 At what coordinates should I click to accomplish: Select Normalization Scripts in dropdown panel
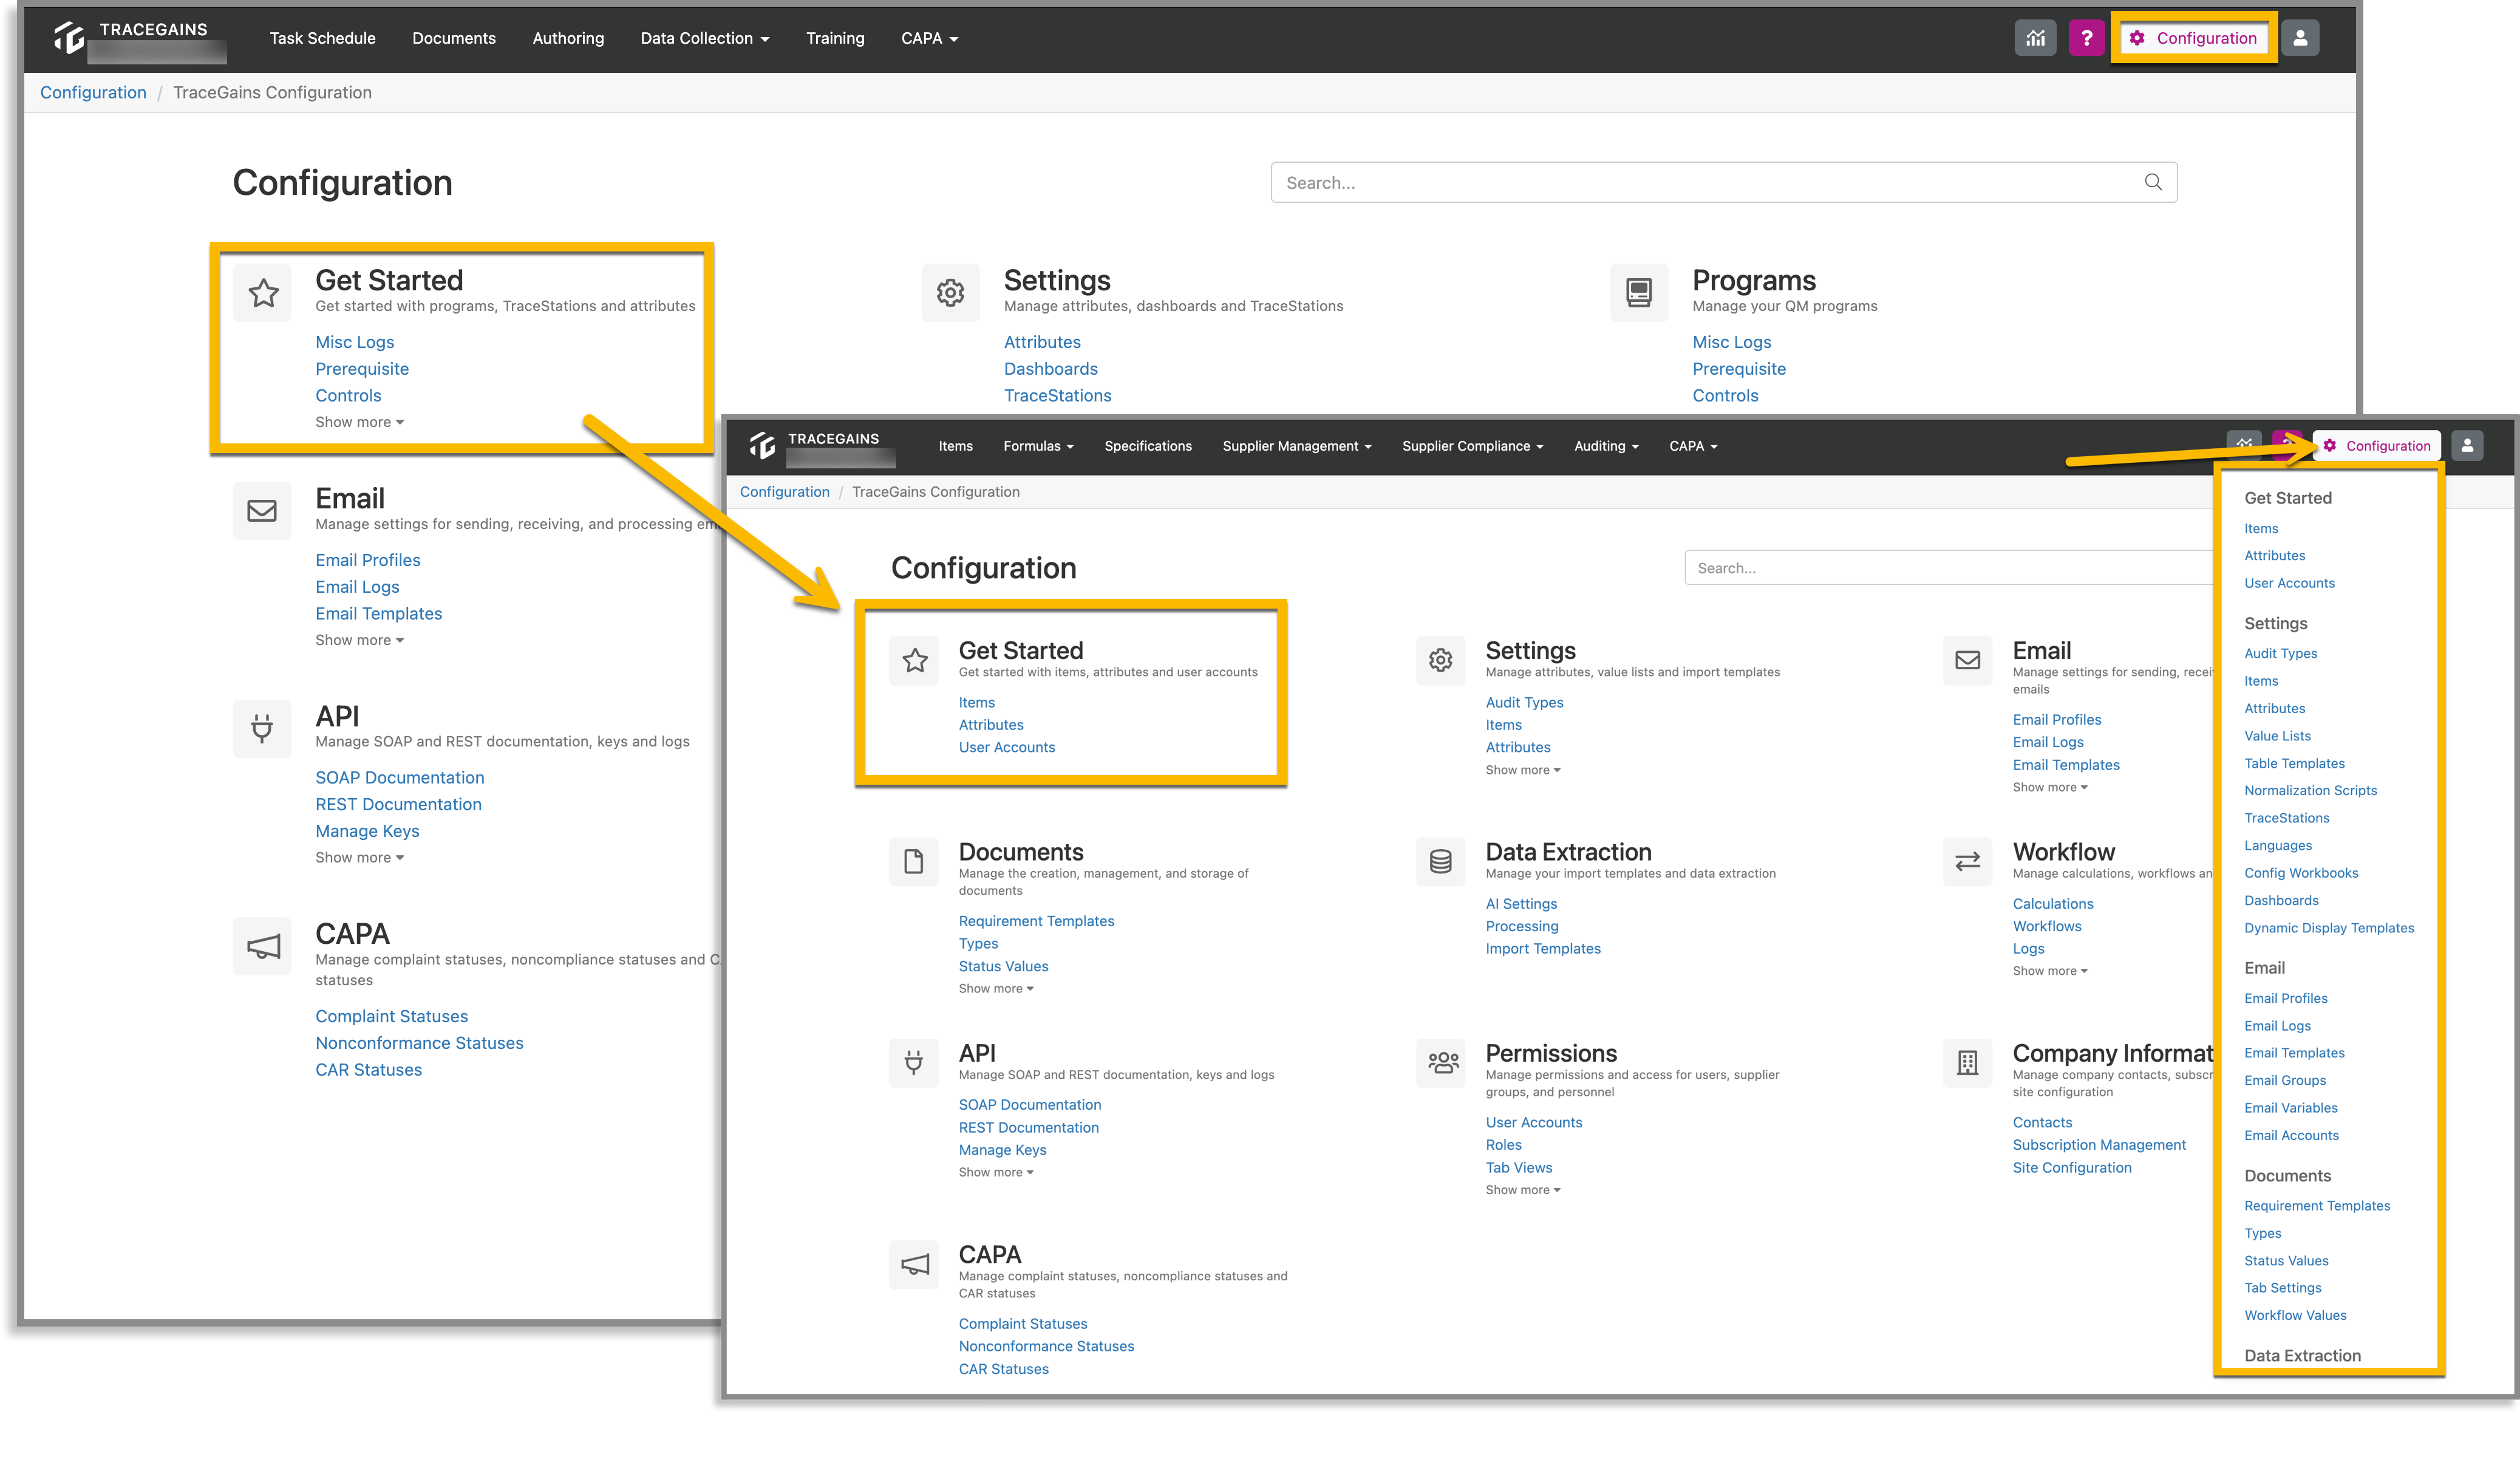[x=2310, y=790]
